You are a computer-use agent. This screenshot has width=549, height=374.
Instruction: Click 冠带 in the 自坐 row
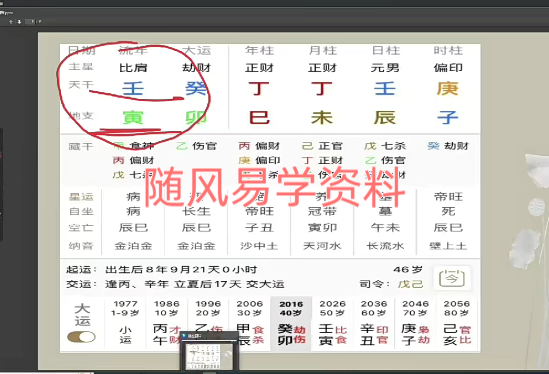tap(322, 211)
